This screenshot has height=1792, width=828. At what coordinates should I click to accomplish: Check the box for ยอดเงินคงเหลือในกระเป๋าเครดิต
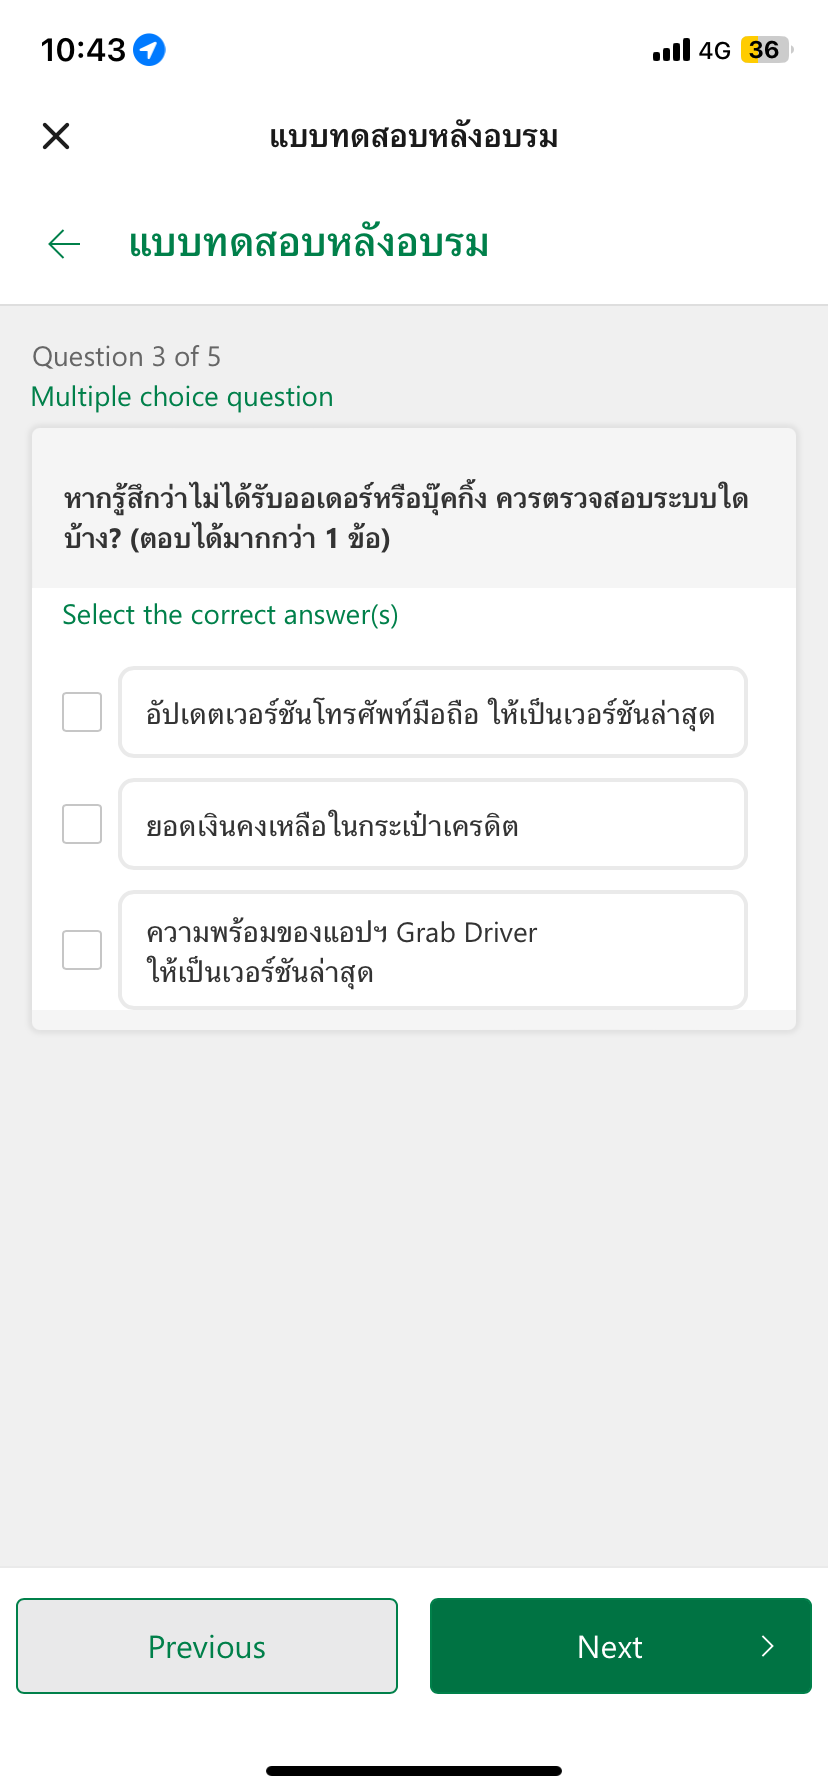(82, 824)
